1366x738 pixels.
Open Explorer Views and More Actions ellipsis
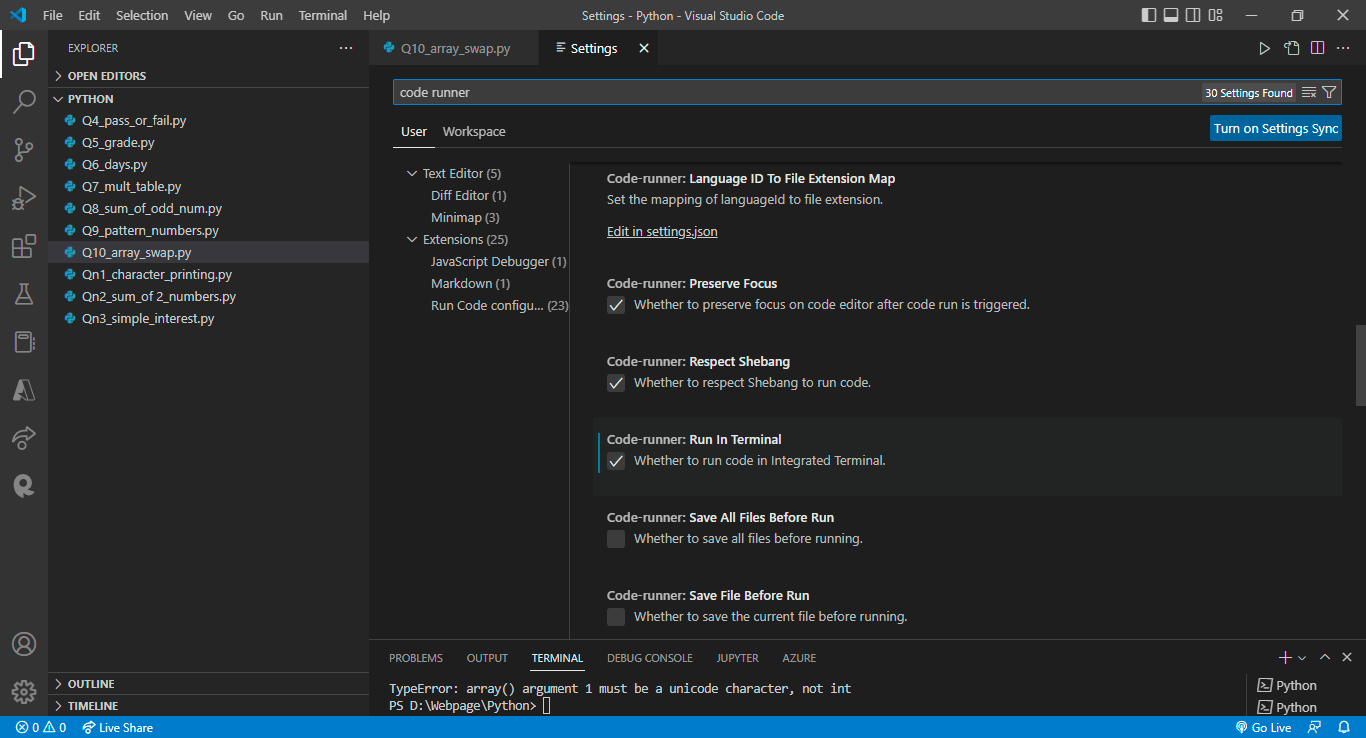(x=346, y=48)
